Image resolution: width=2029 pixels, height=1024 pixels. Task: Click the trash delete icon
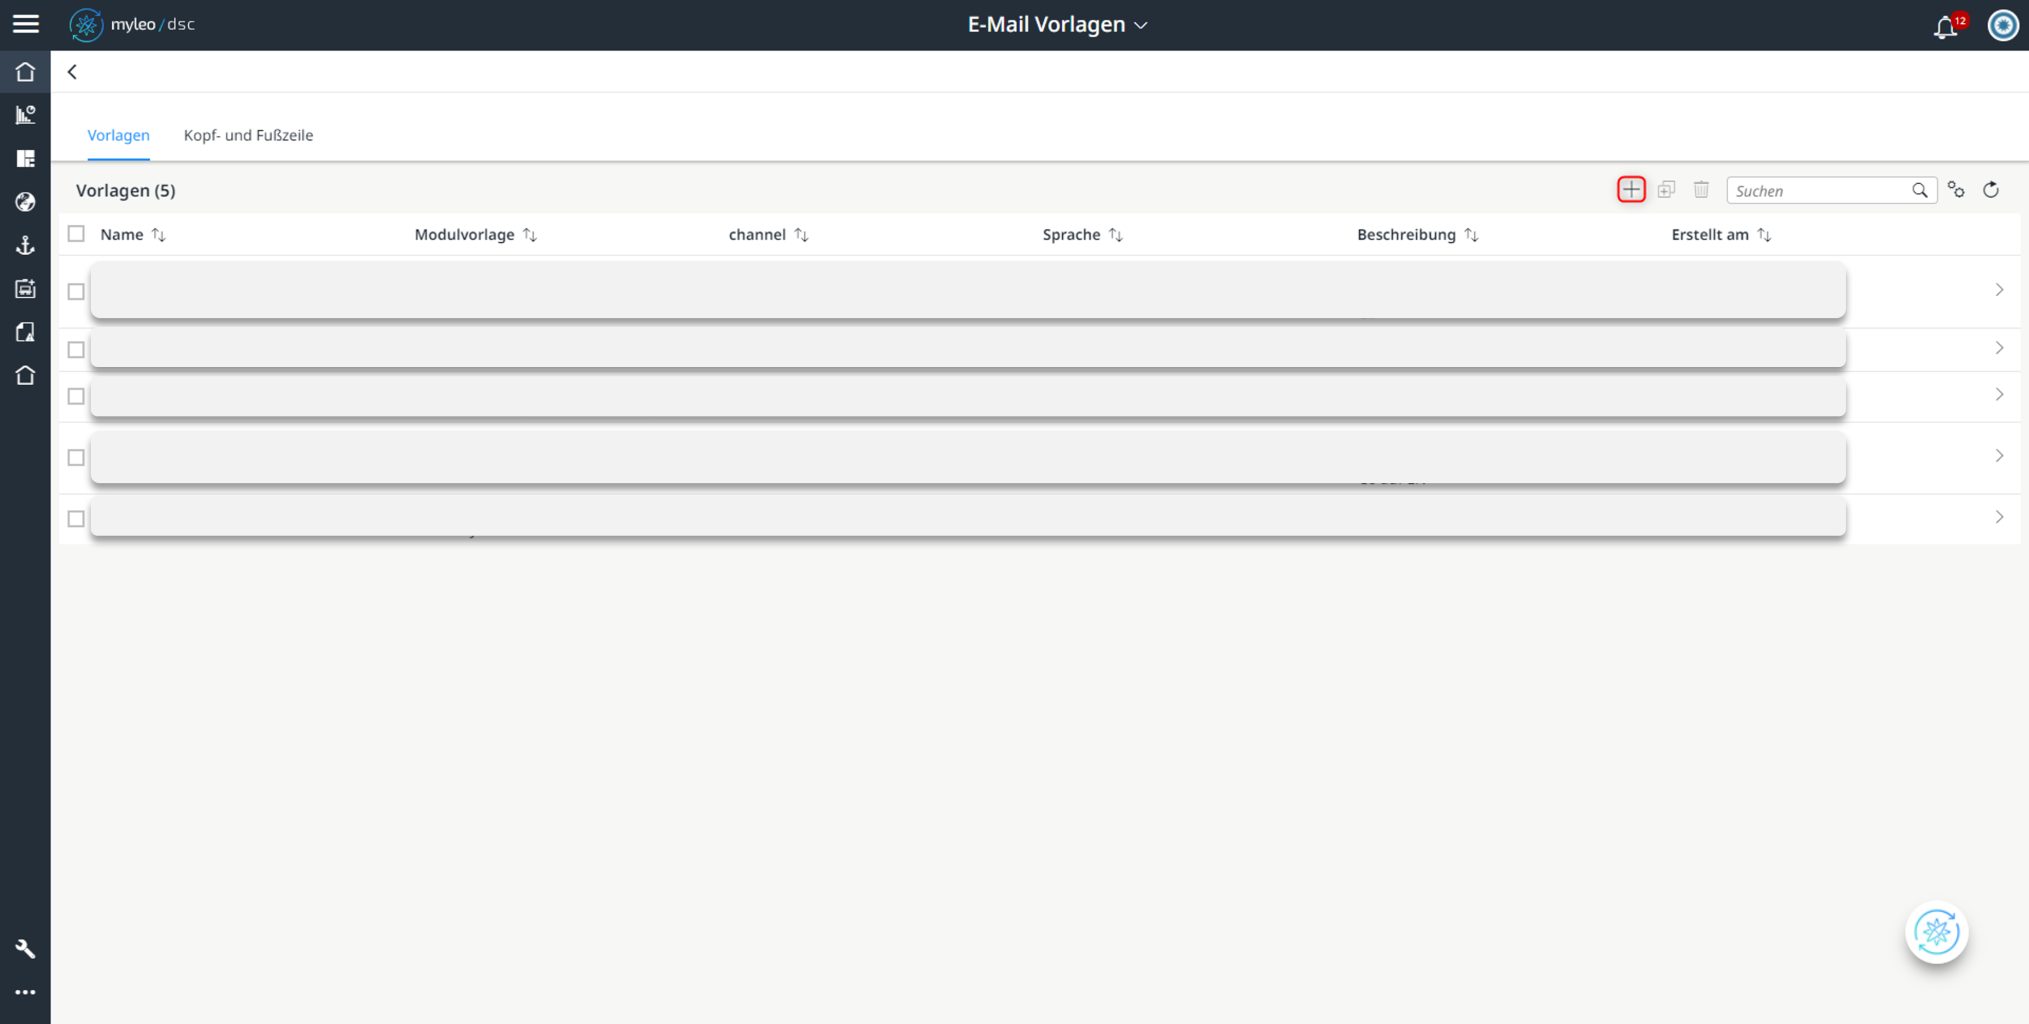pyautogui.click(x=1701, y=190)
